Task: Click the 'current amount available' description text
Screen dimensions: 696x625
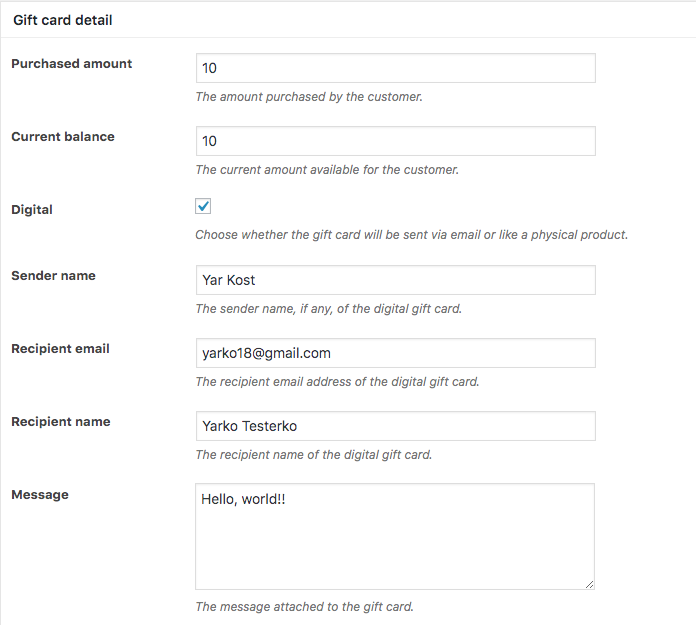Action: (327, 170)
